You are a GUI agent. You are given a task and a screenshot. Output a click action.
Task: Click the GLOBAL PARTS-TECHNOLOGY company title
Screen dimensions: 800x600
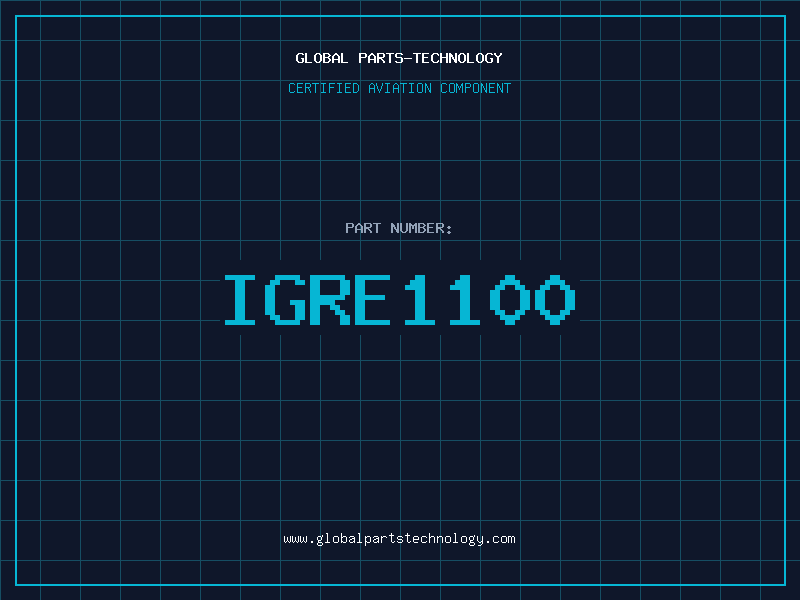point(399,58)
